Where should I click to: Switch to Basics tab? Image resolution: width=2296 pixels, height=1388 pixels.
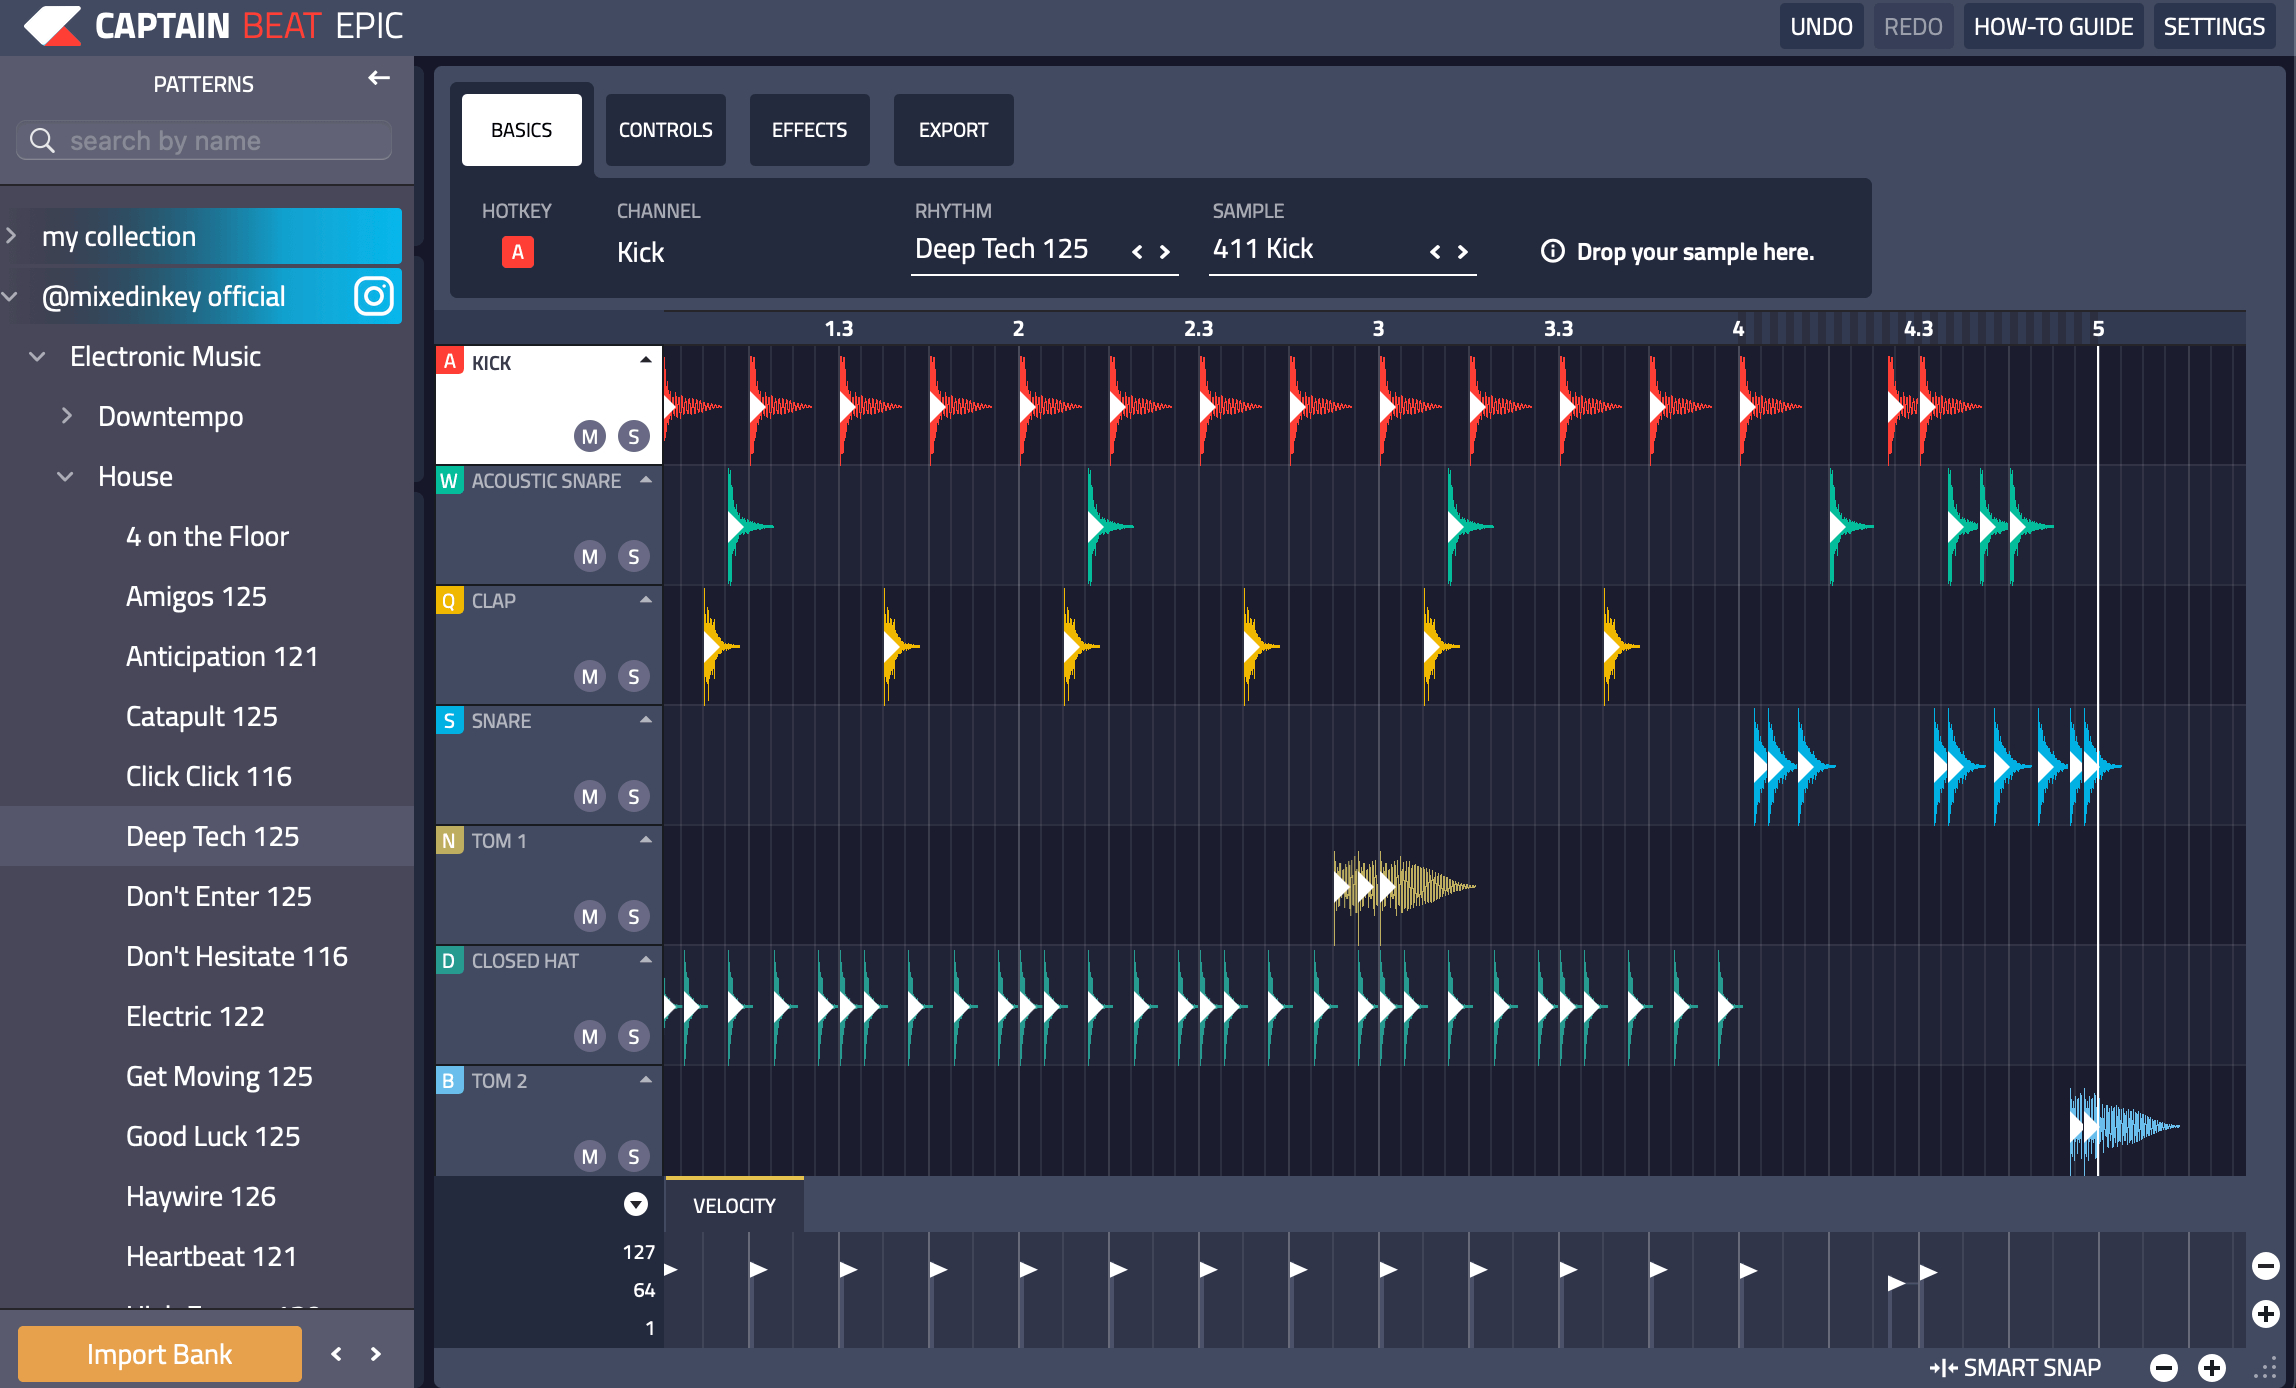click(x=521, y=130)
